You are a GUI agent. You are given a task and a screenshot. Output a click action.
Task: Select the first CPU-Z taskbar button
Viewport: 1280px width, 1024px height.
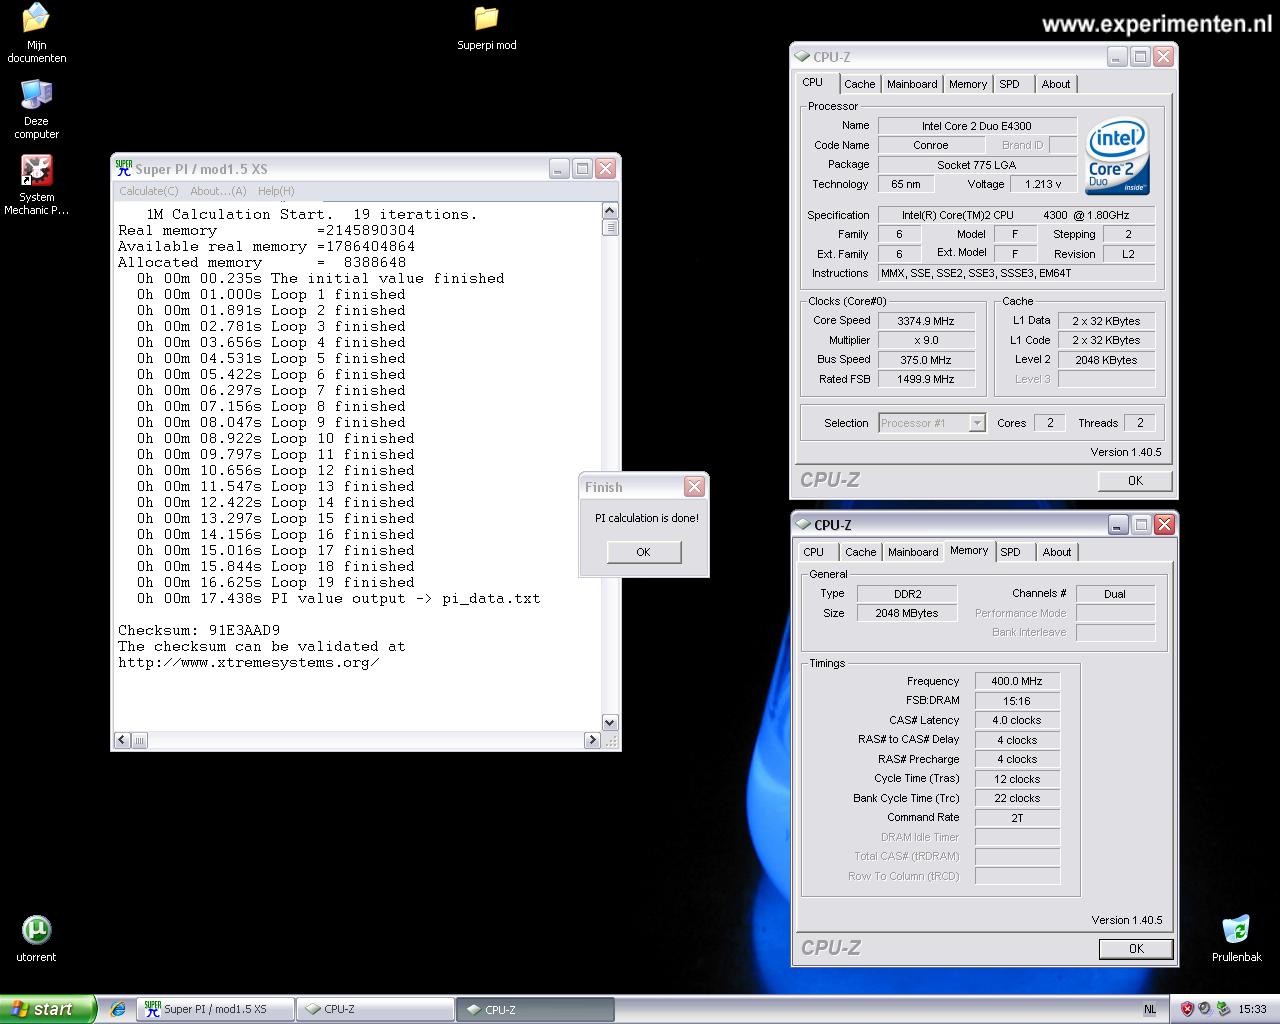tap(376, 1009)
